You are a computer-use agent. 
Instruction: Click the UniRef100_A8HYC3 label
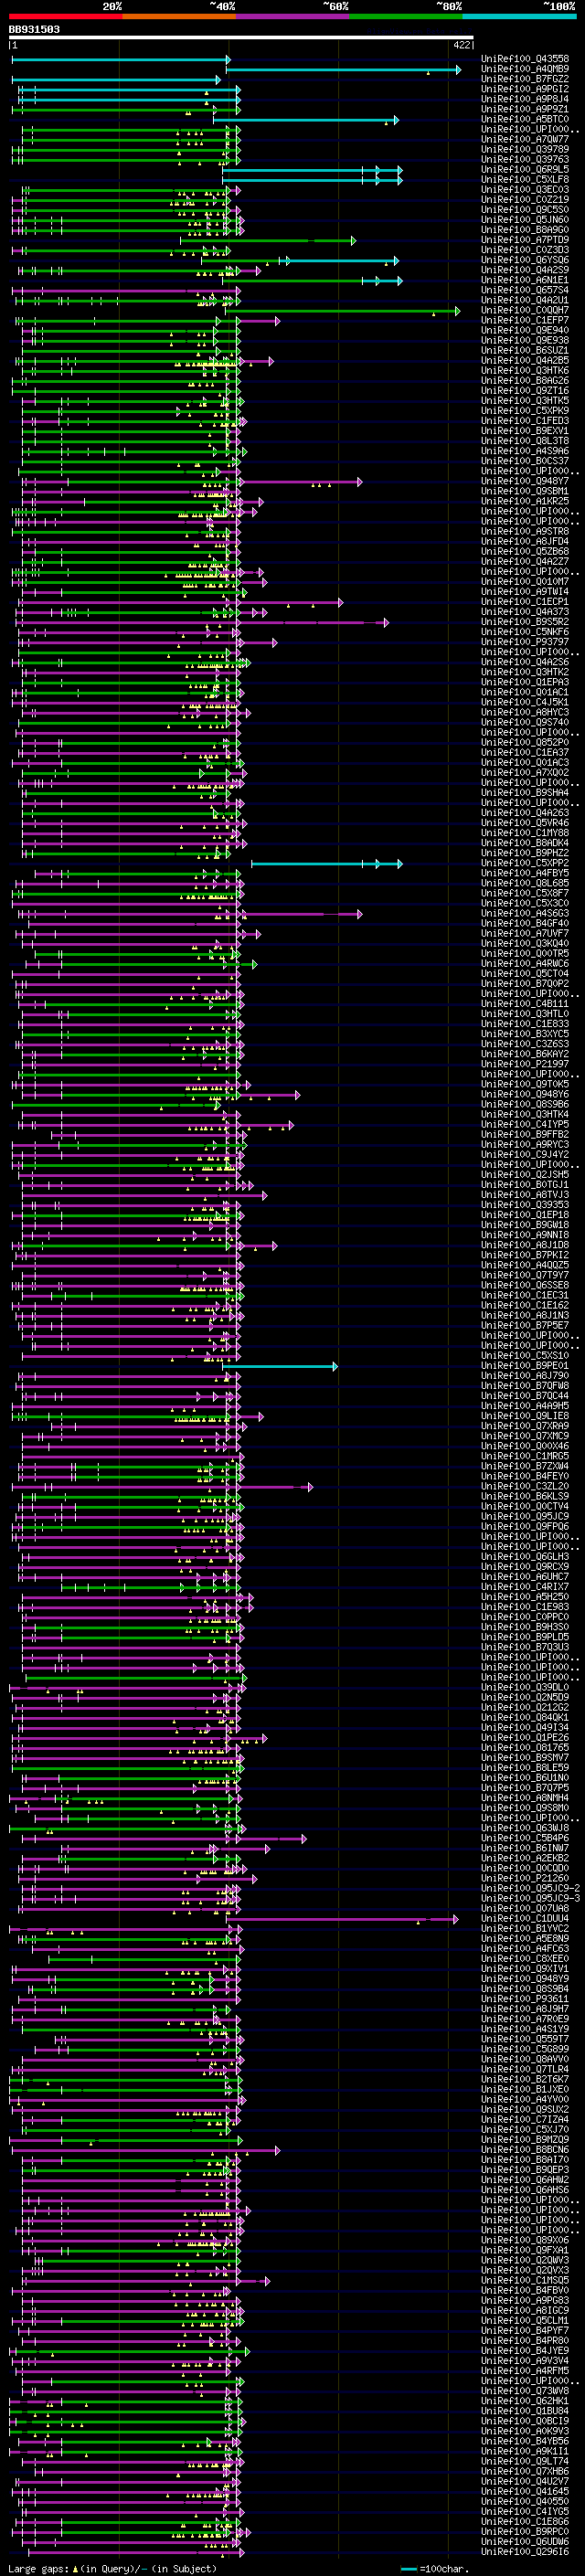(x=525, y=712)
